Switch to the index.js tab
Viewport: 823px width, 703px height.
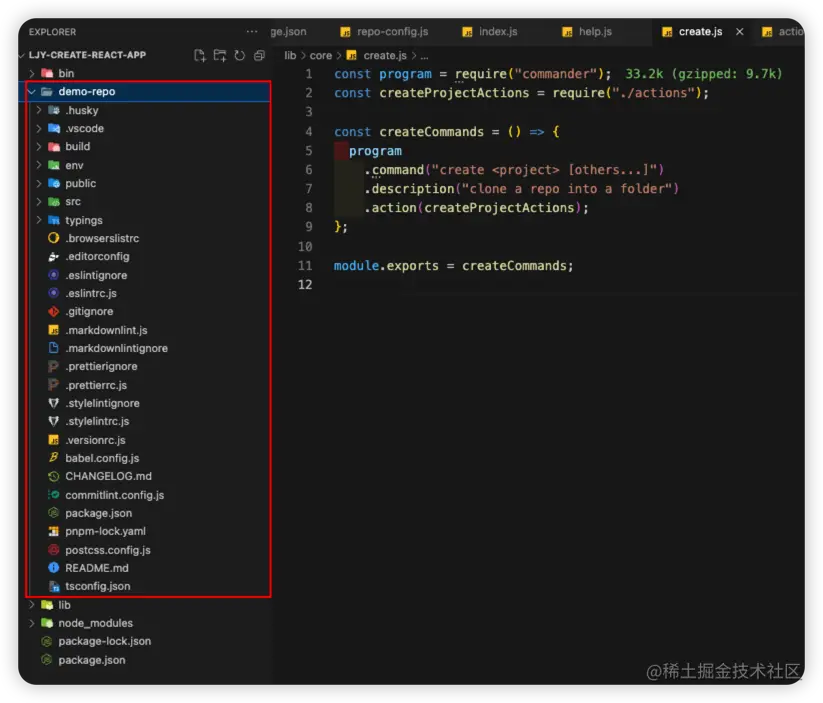pos(490,32)
